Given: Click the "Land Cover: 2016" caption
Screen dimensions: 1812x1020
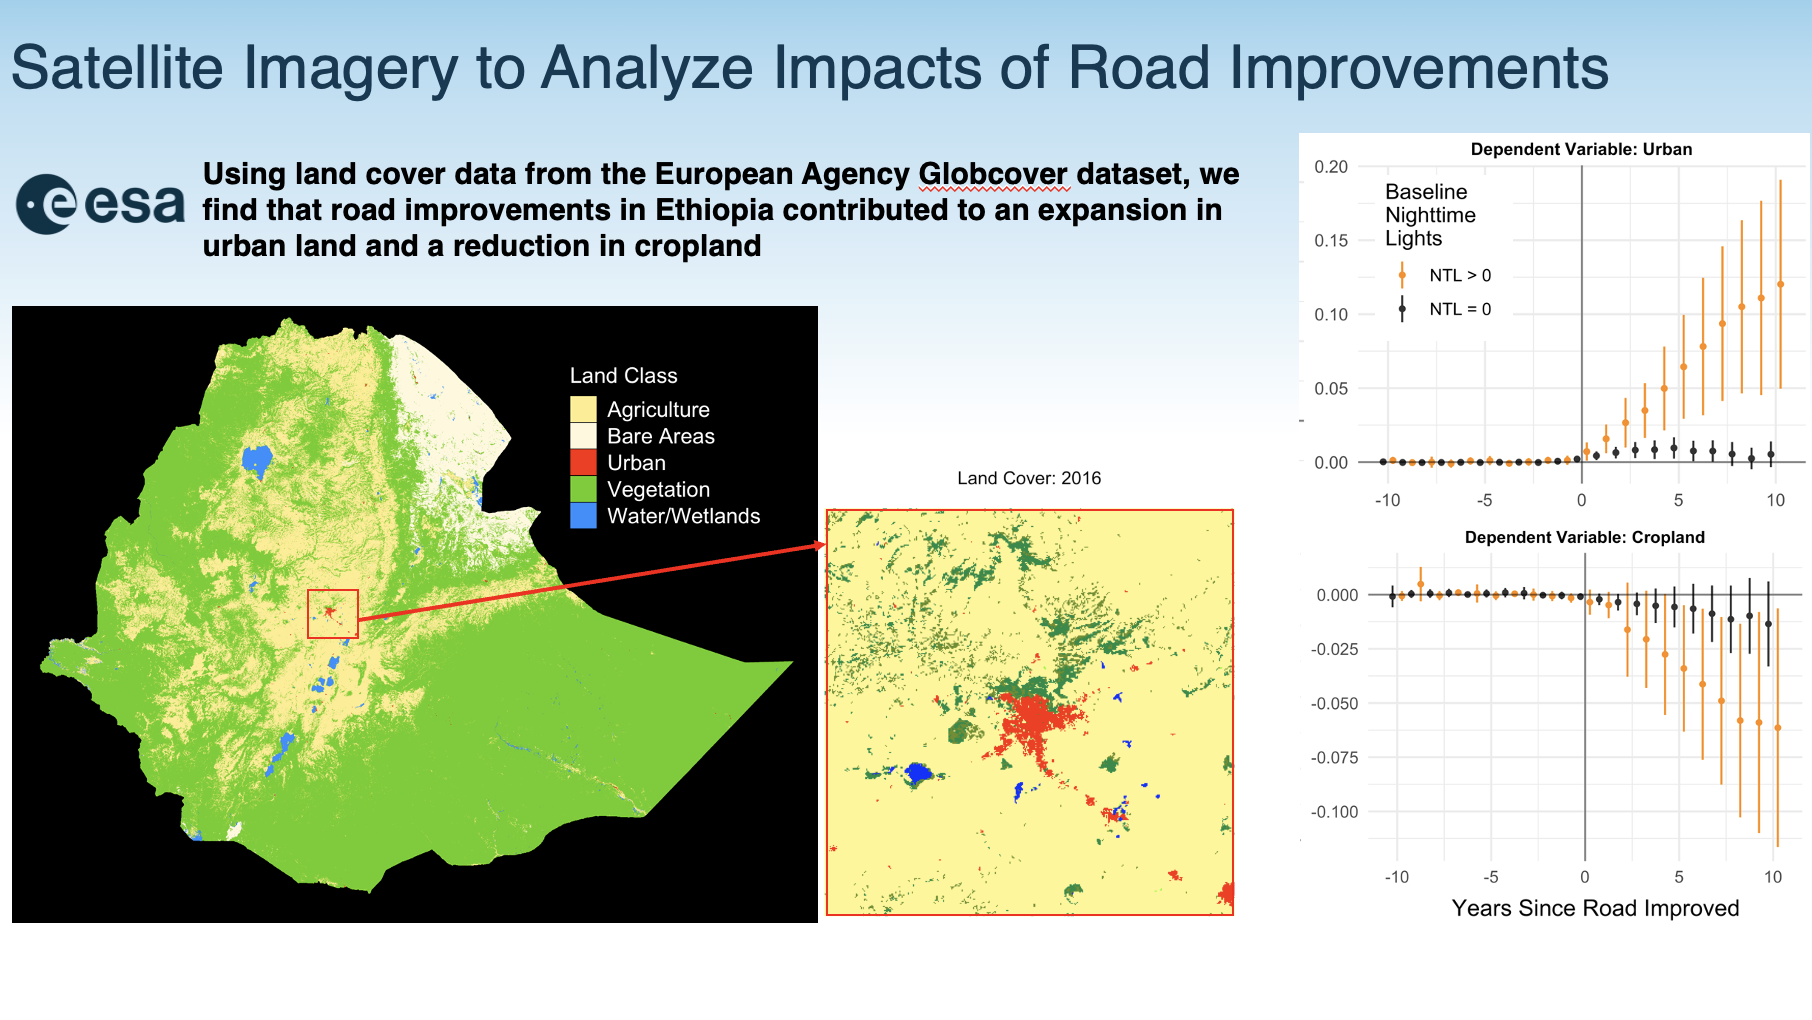Looking at the screenshot, I should [1029, 478].
